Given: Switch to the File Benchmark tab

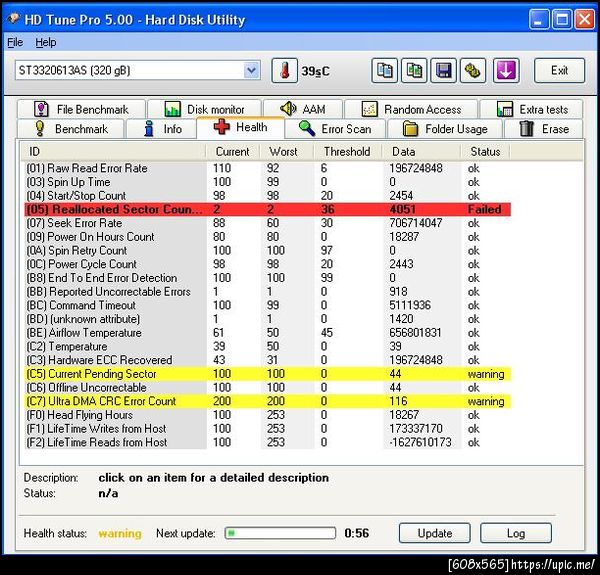Looking at the screenshot, I should pos(81,109).
